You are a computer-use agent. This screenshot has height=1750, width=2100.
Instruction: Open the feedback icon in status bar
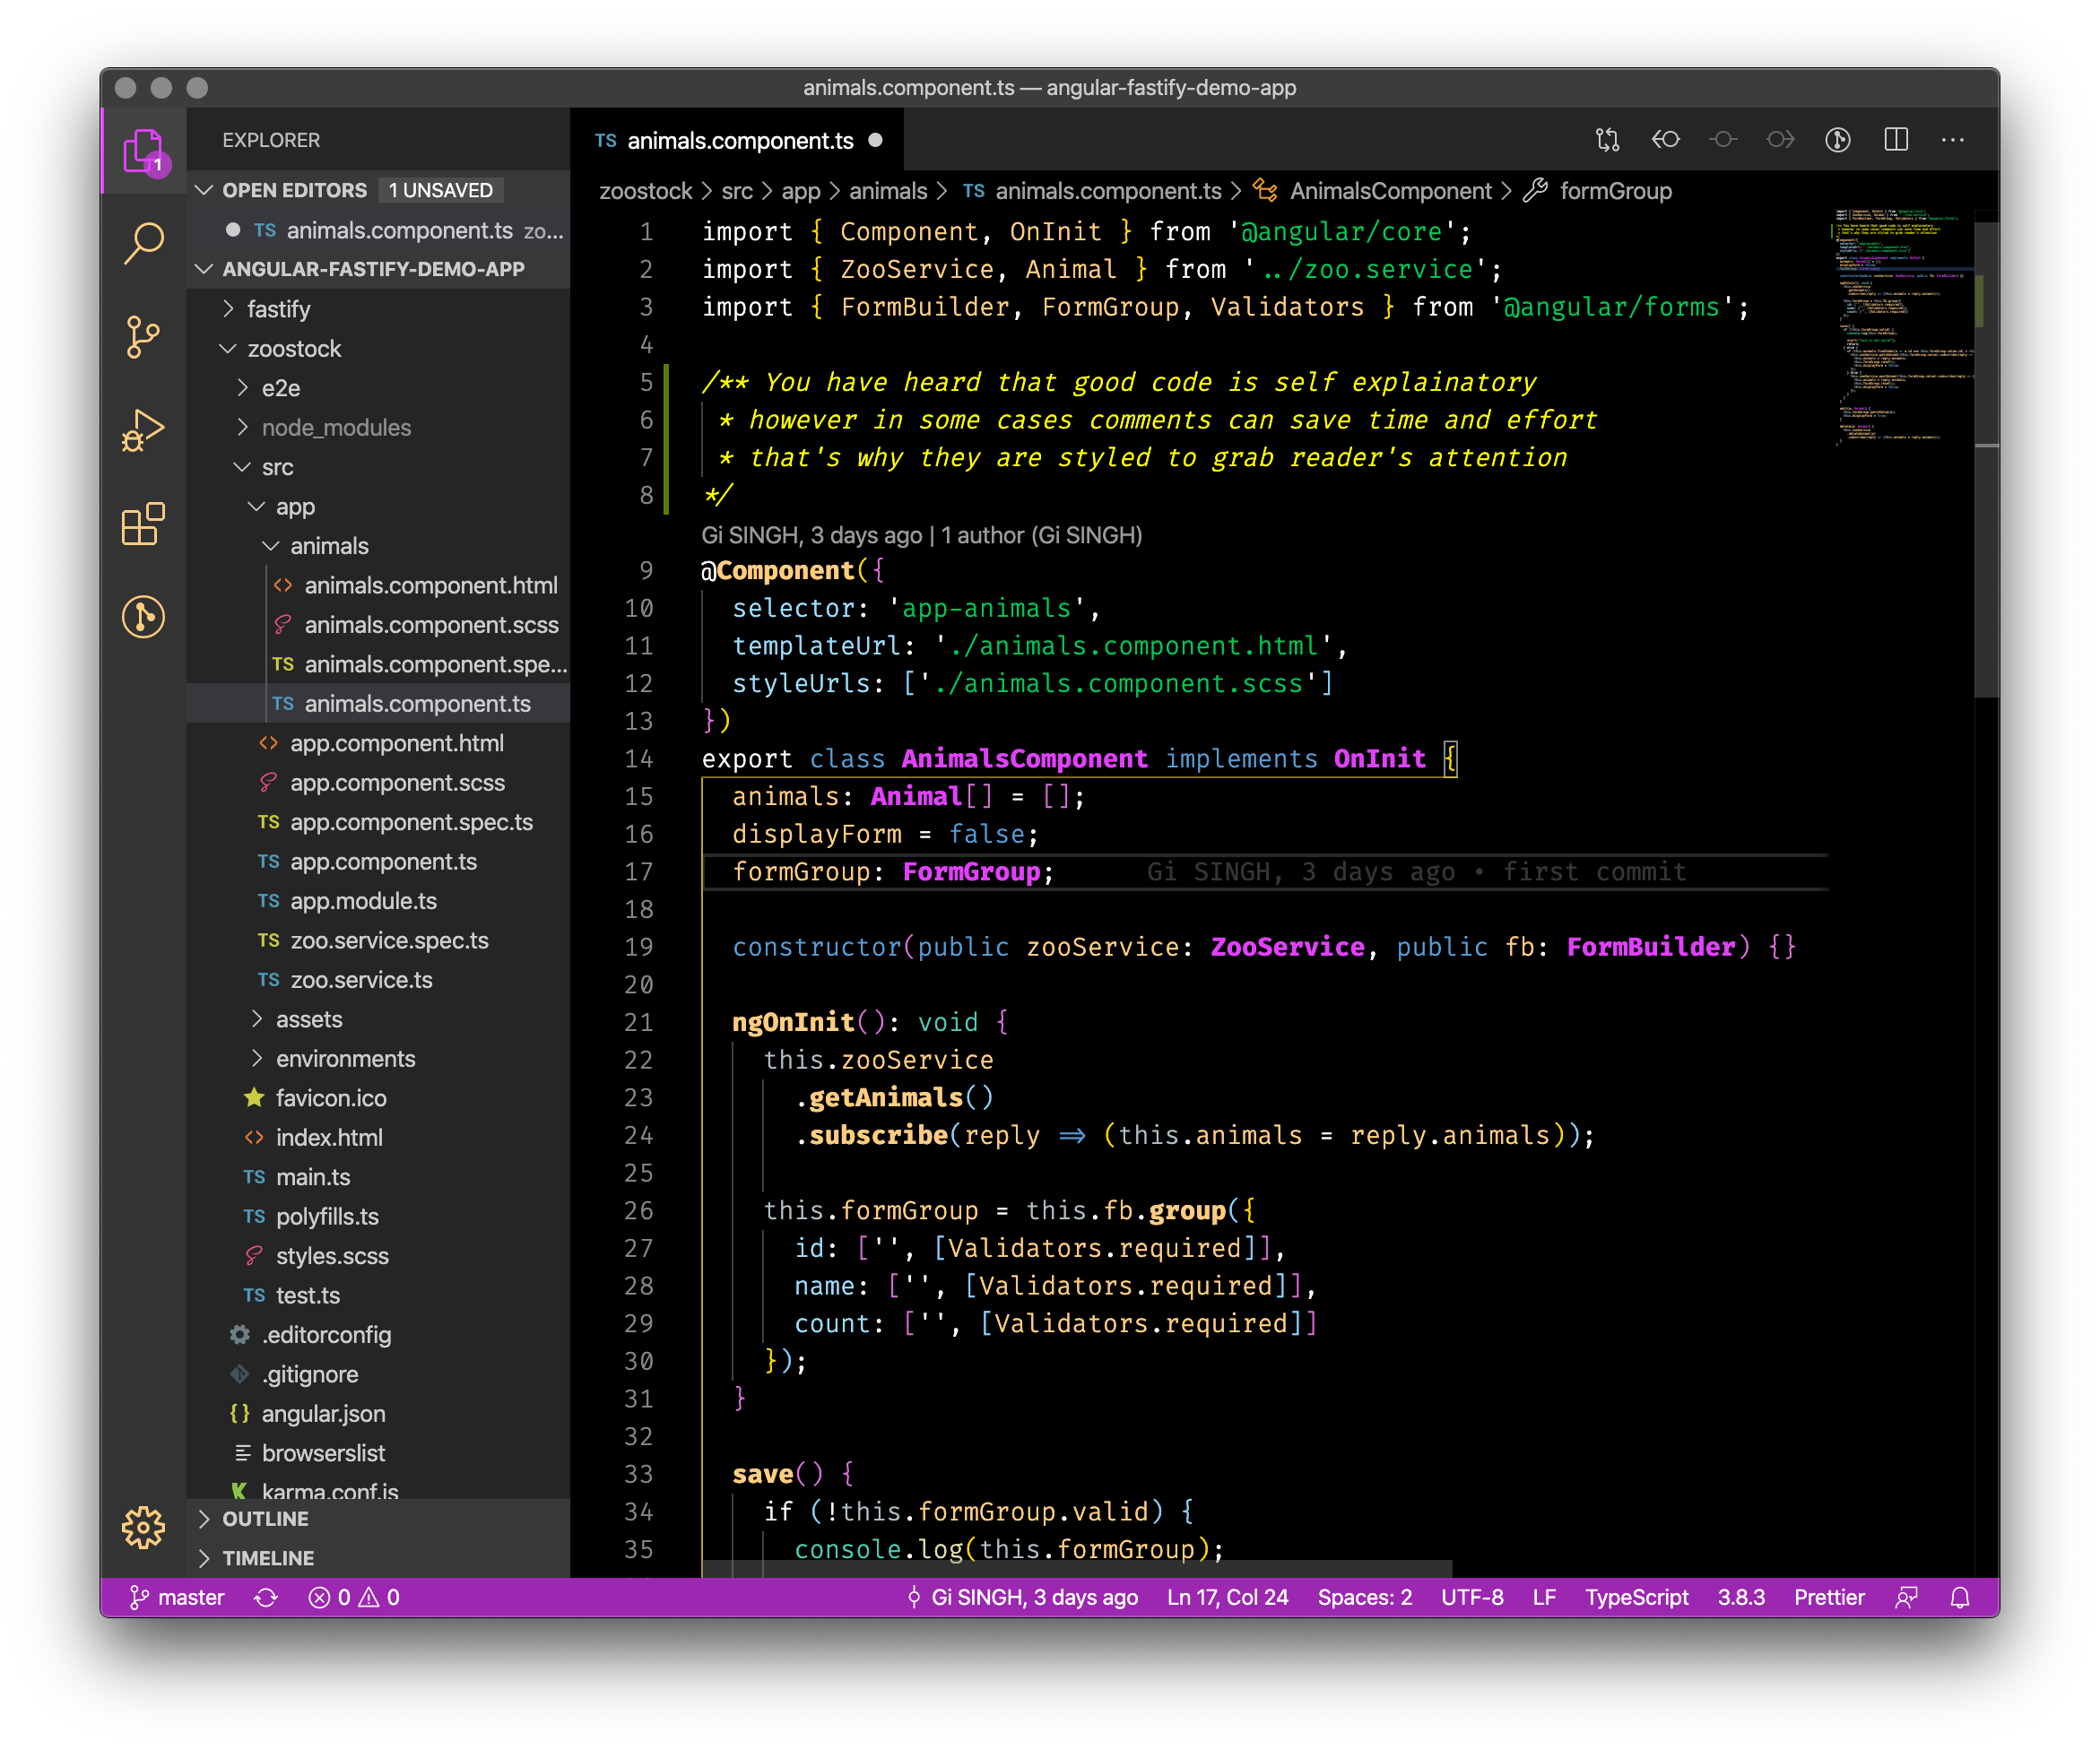tap(1906, 1597)
